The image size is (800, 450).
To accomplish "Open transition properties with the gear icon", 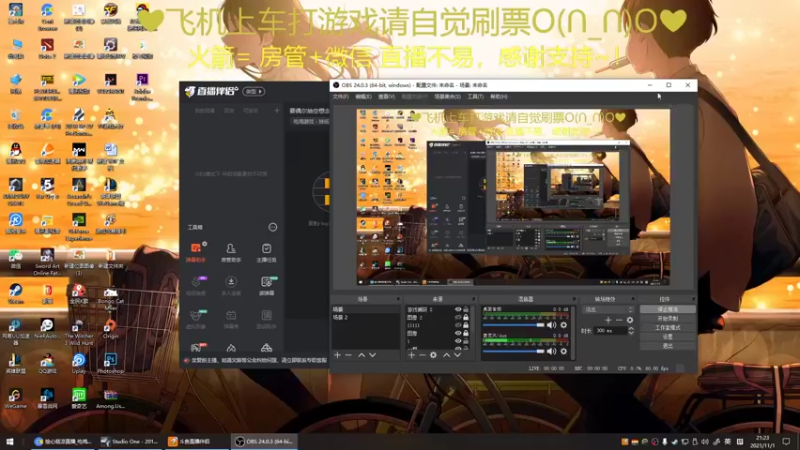I will point(630,320).
